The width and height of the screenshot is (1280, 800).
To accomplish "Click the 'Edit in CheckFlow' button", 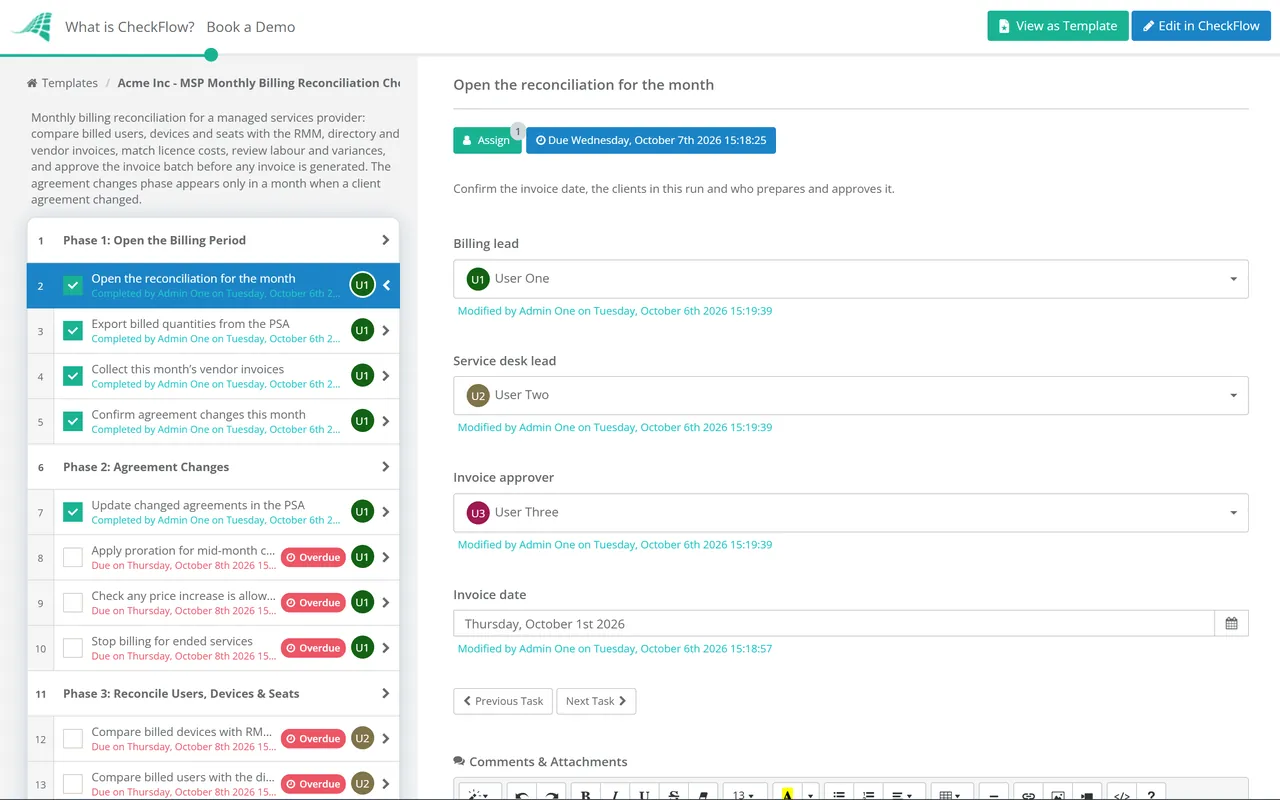I will [1201, 26].
